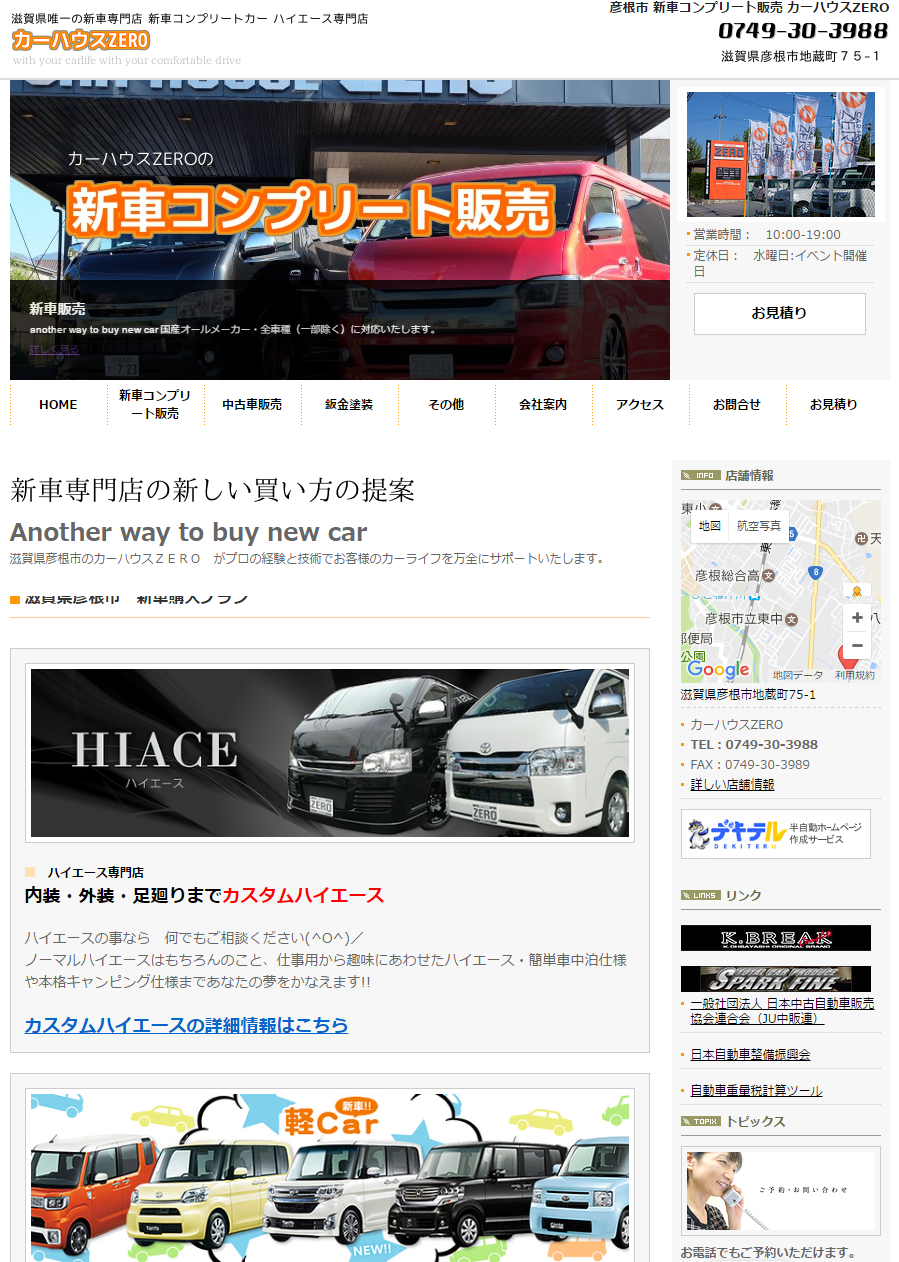Open the 自動車重量税計算ツール link
The image size is (899, 1262).
pos(756,1091)
